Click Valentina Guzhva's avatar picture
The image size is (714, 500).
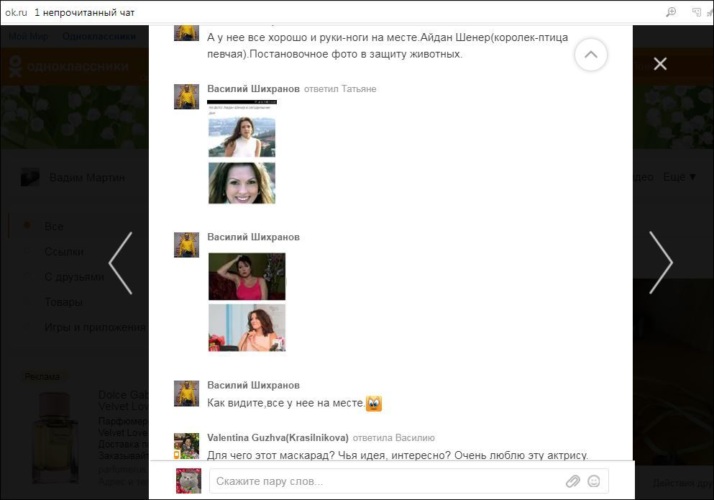pos(187,445)
